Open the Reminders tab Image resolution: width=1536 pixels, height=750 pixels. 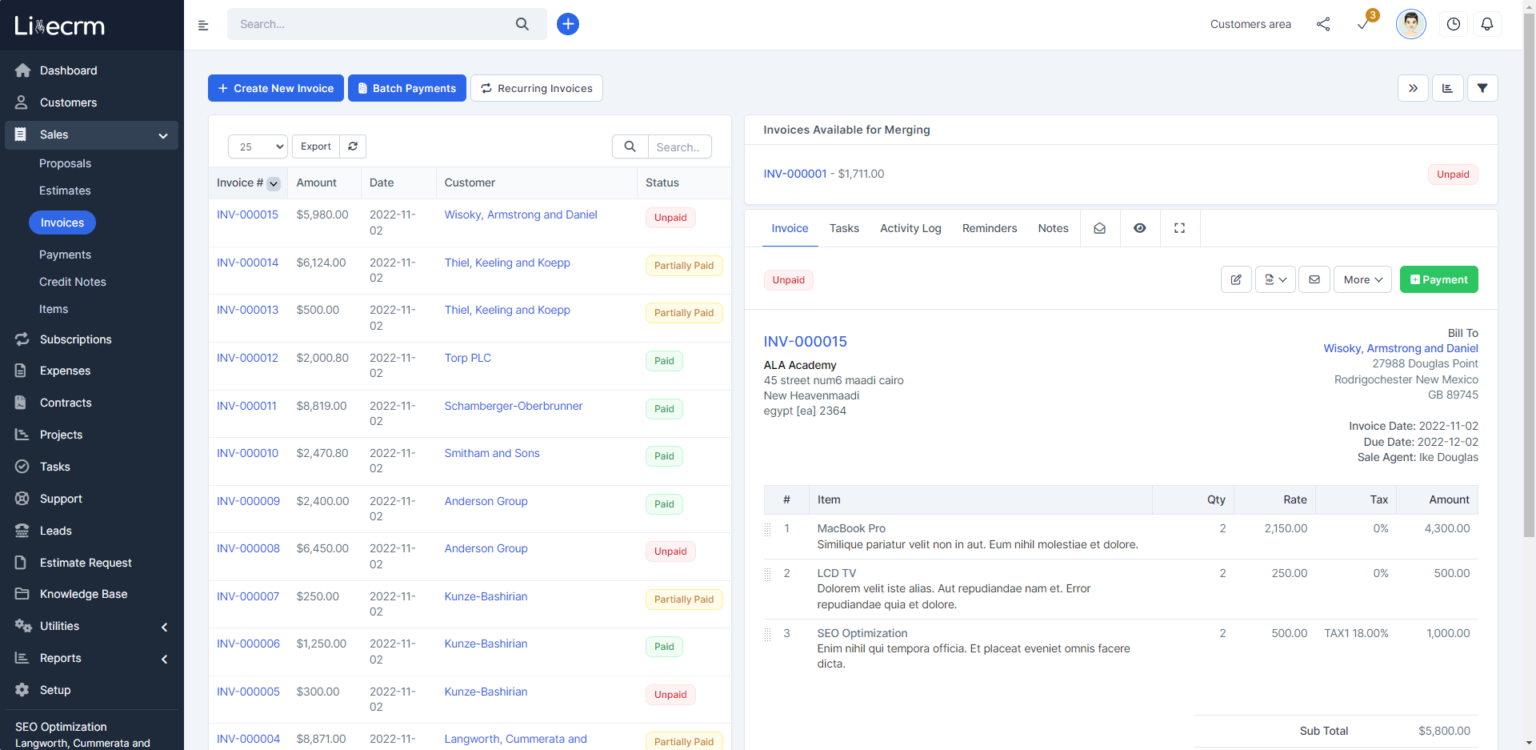pyautogui.click(x=989, y=228)
